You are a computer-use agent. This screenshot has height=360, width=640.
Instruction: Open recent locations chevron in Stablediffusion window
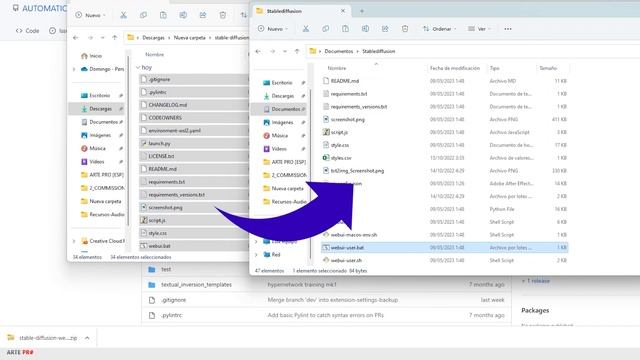285,51
